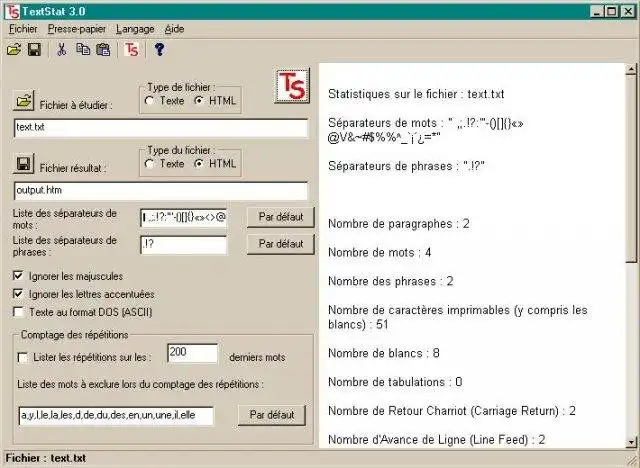
Task: Click the Nombre des phrases : 2 line
Action: 391,281
